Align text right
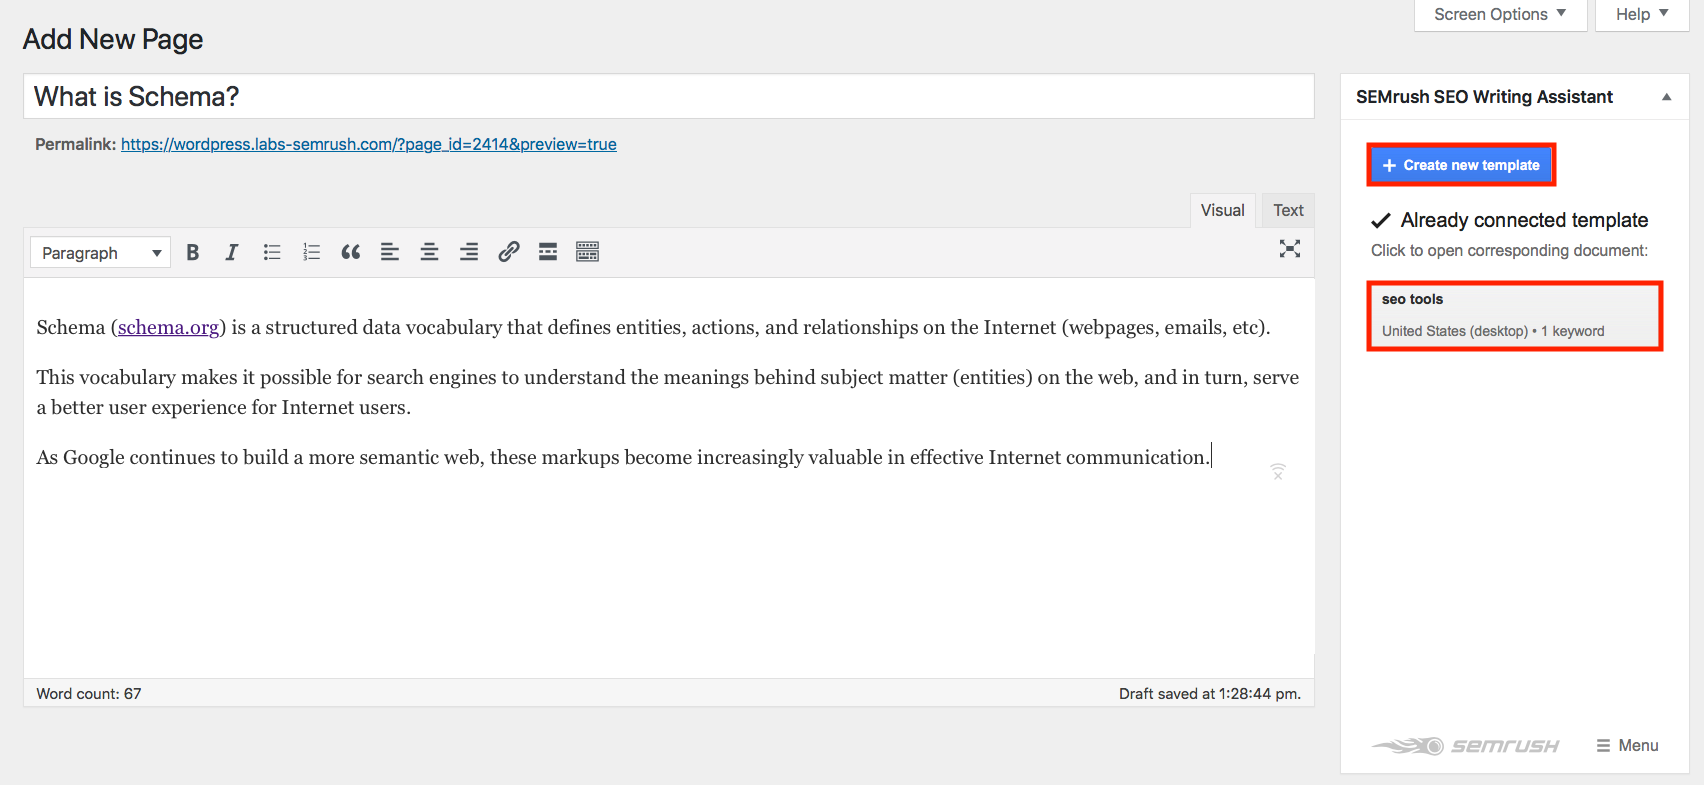This screenshot has width=1704, height=785. [x=469, y=252]
